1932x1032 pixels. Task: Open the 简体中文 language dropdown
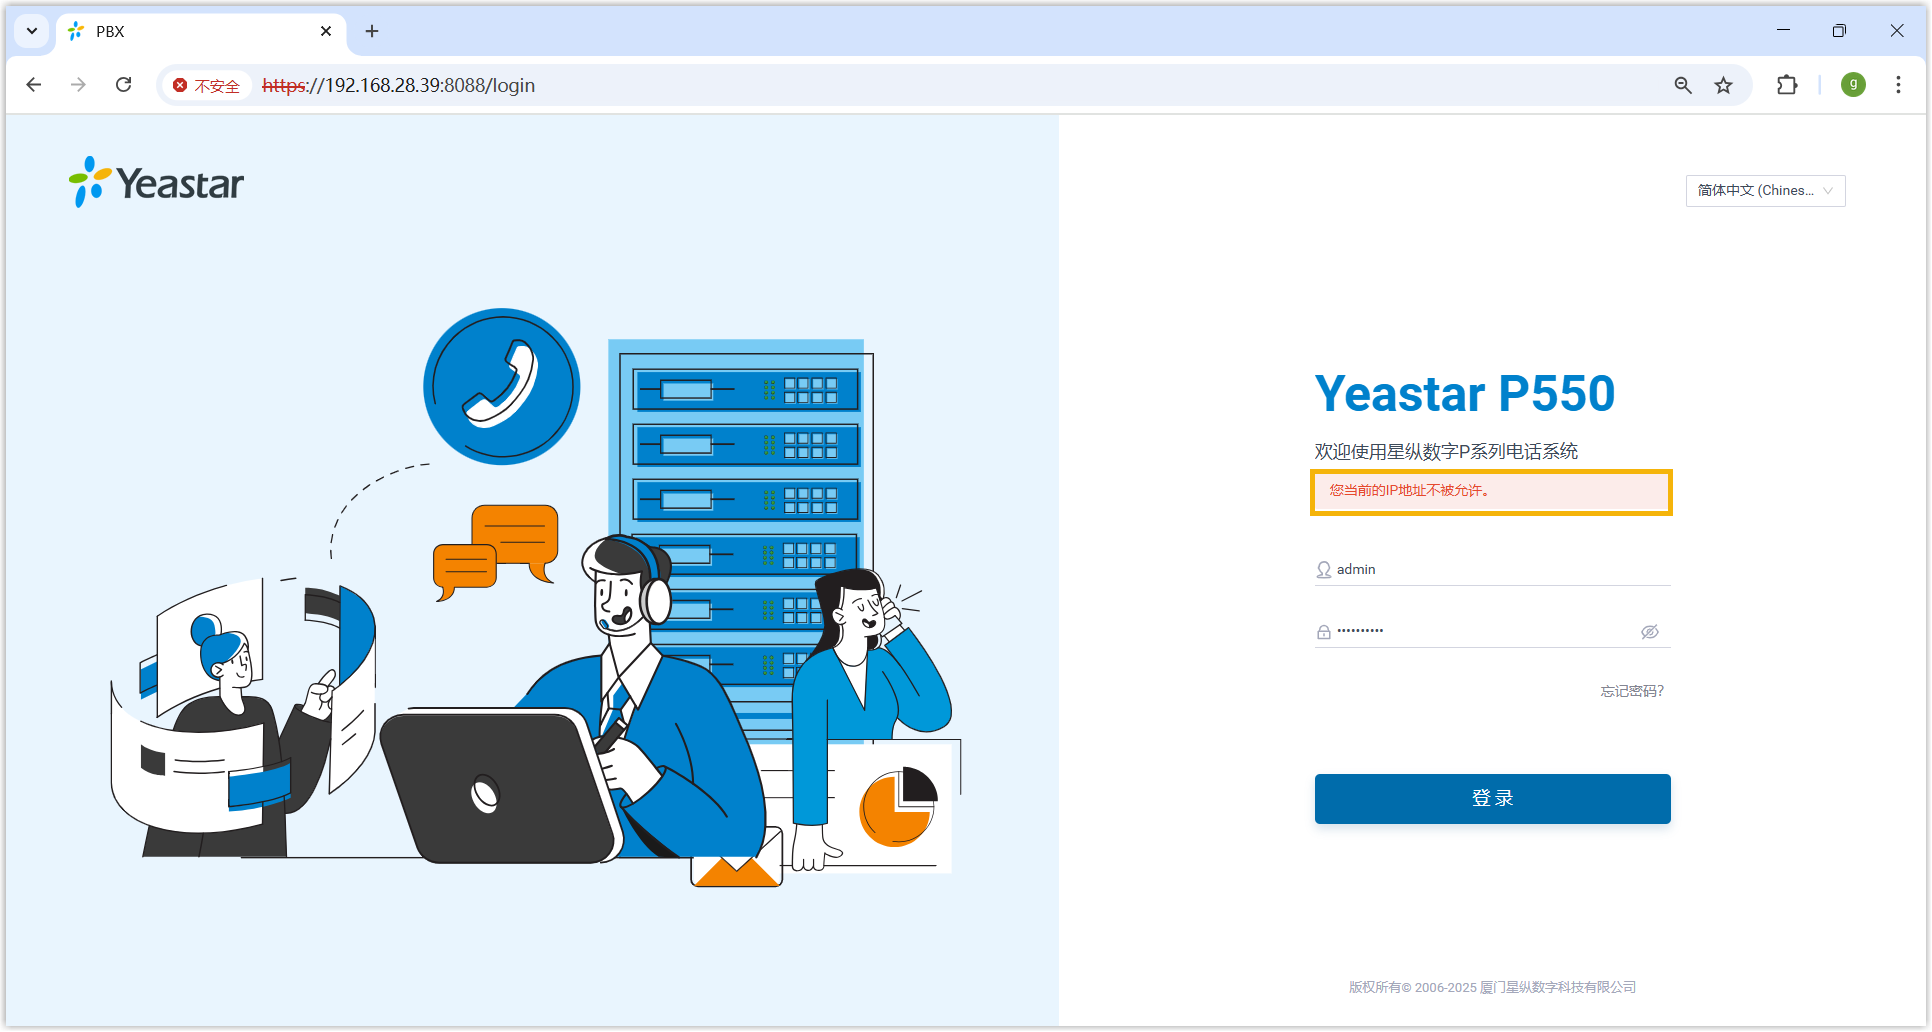(x=1765, y=191)
